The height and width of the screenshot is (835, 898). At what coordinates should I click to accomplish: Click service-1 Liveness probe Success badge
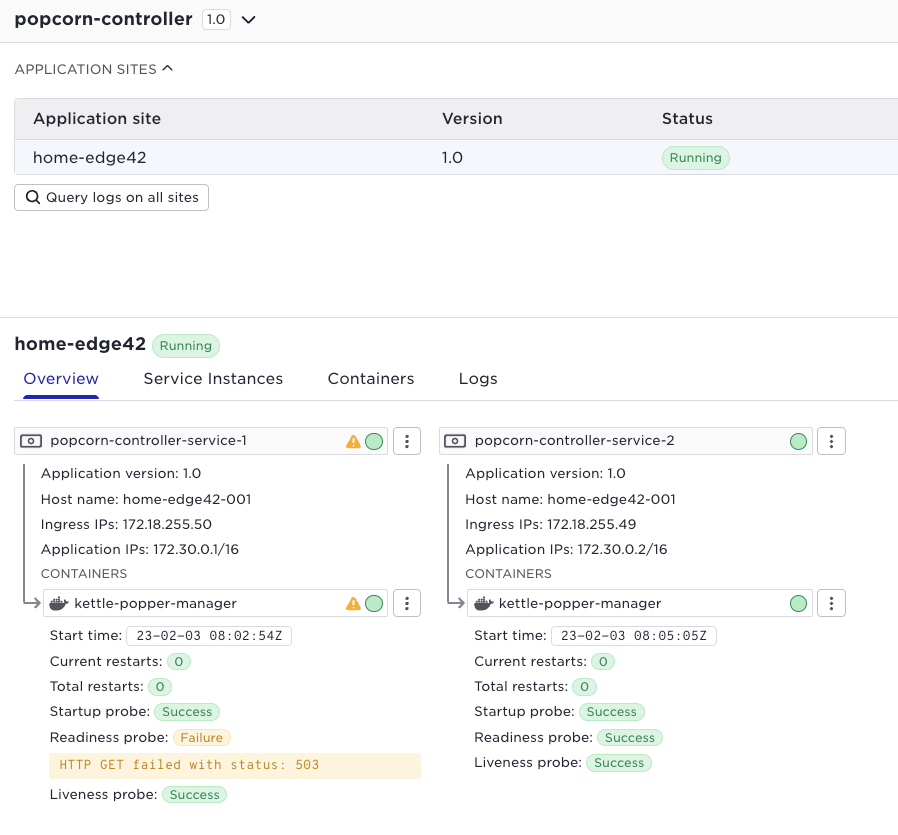[x=194, y=795]
